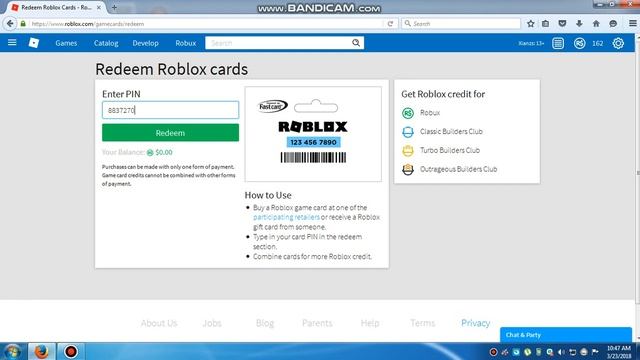The image size is (640, 360).
Task: Click the $0.00 balance amount
Action: 164,152
